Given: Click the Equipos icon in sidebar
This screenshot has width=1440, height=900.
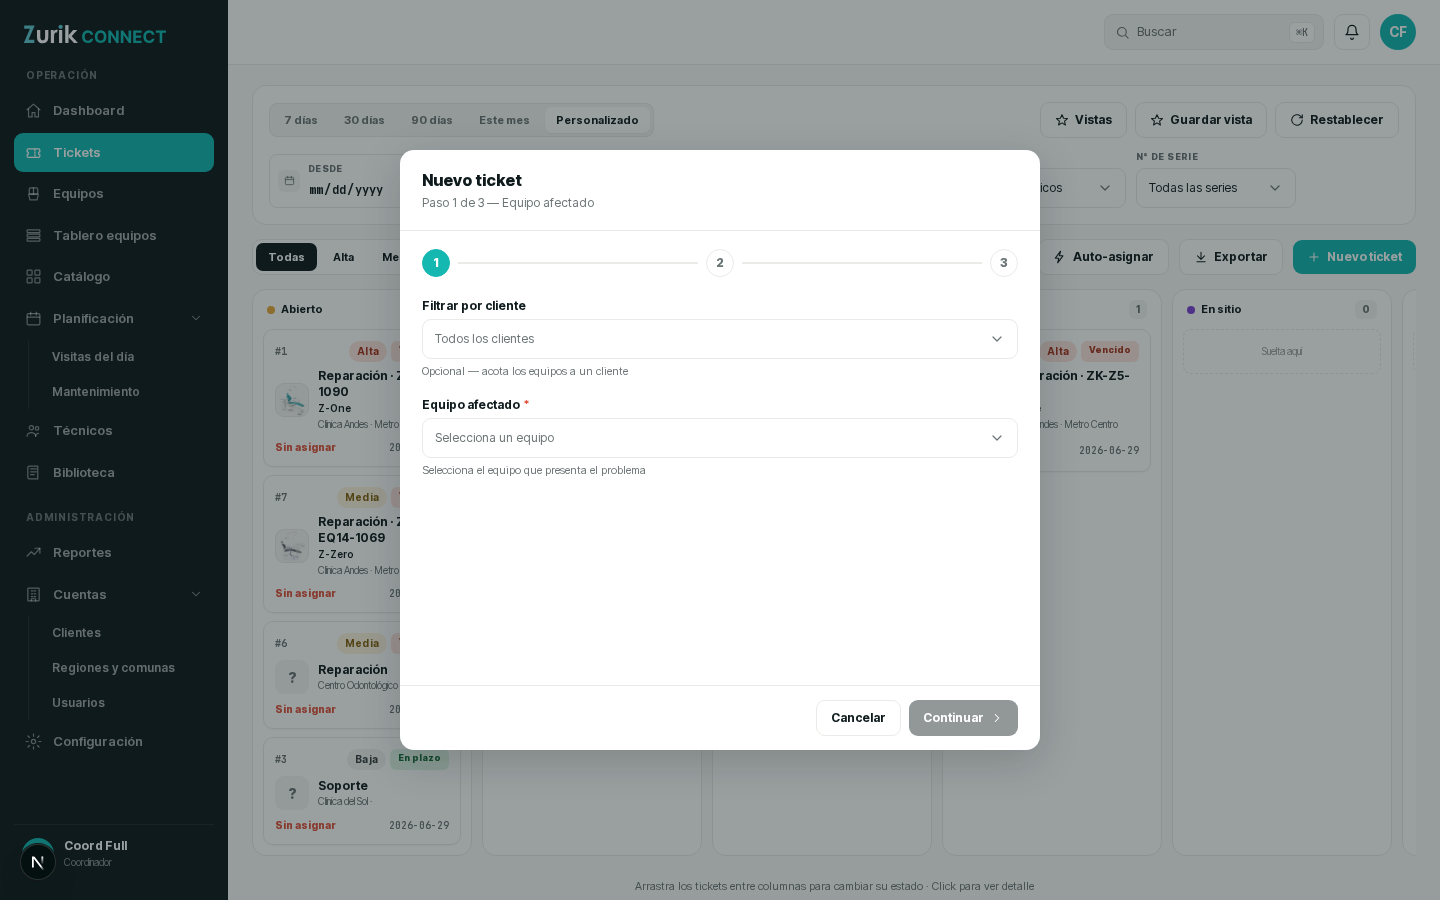Looking at the screenshot, I should [34, 194].
